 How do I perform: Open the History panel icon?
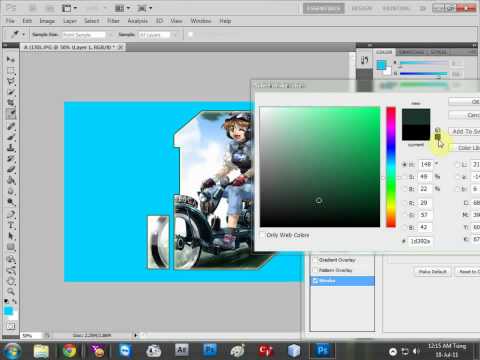coord(364,60)
